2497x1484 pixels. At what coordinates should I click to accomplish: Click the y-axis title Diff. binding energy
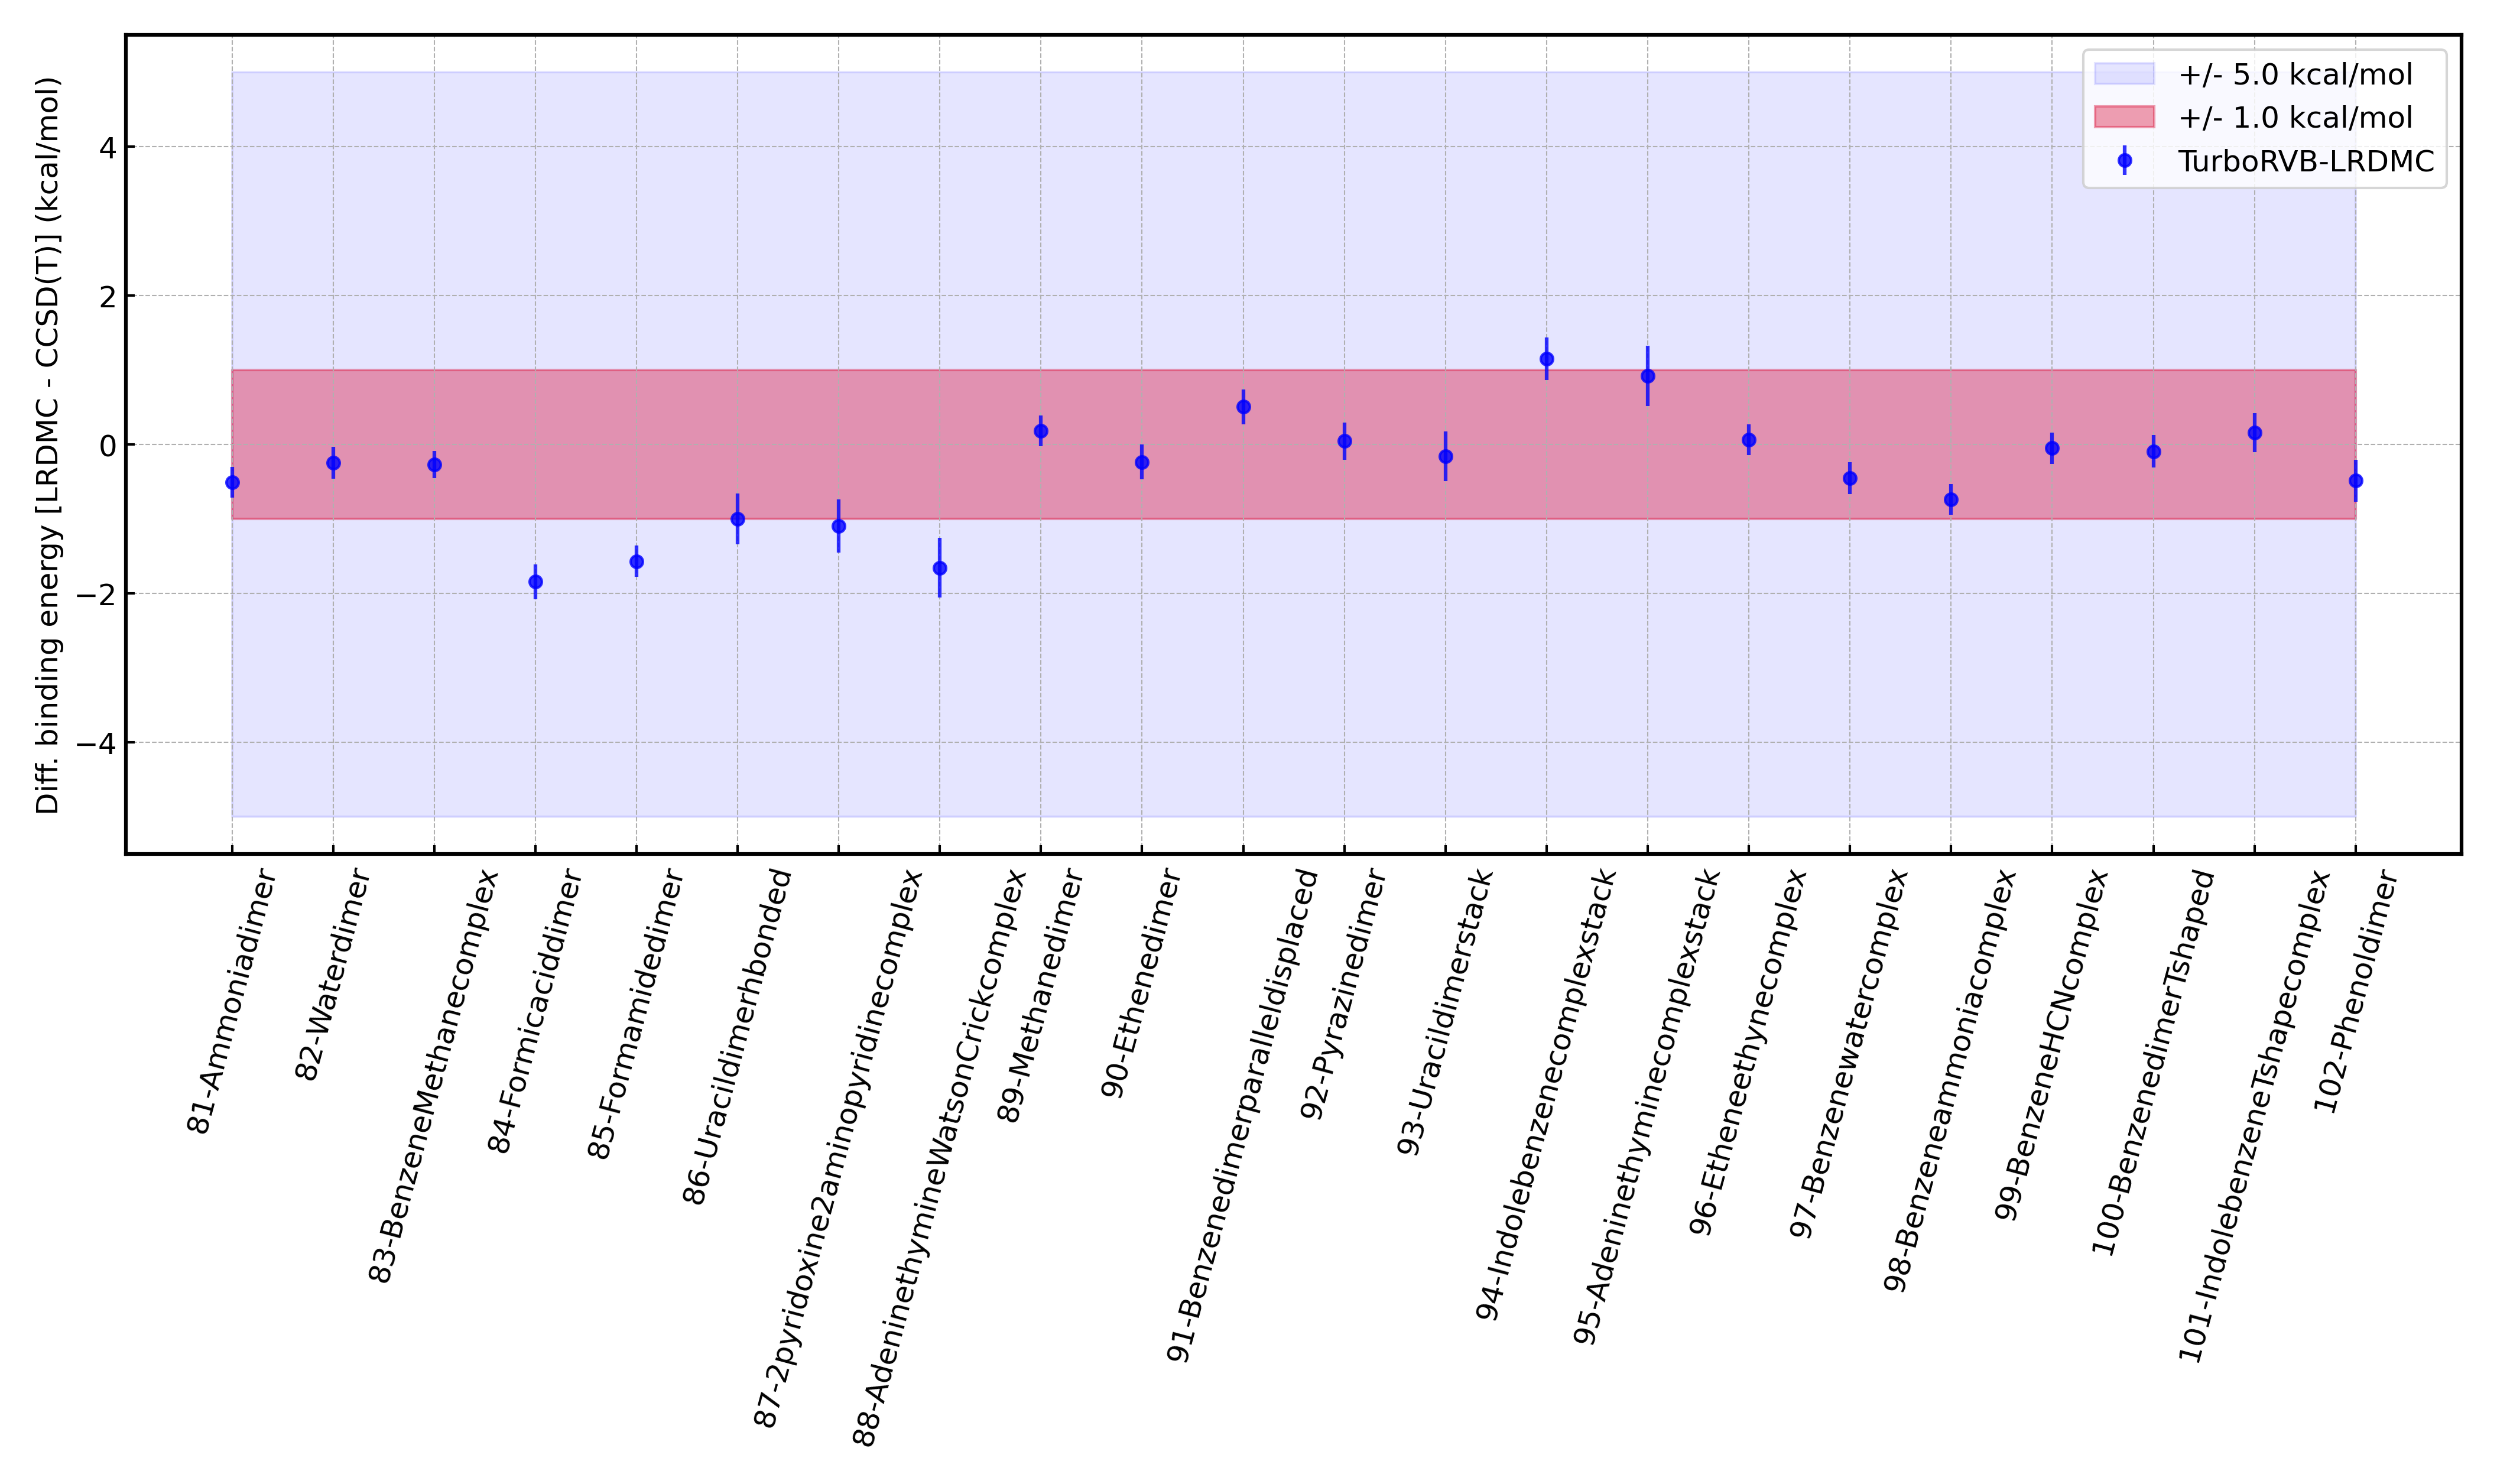48,445
